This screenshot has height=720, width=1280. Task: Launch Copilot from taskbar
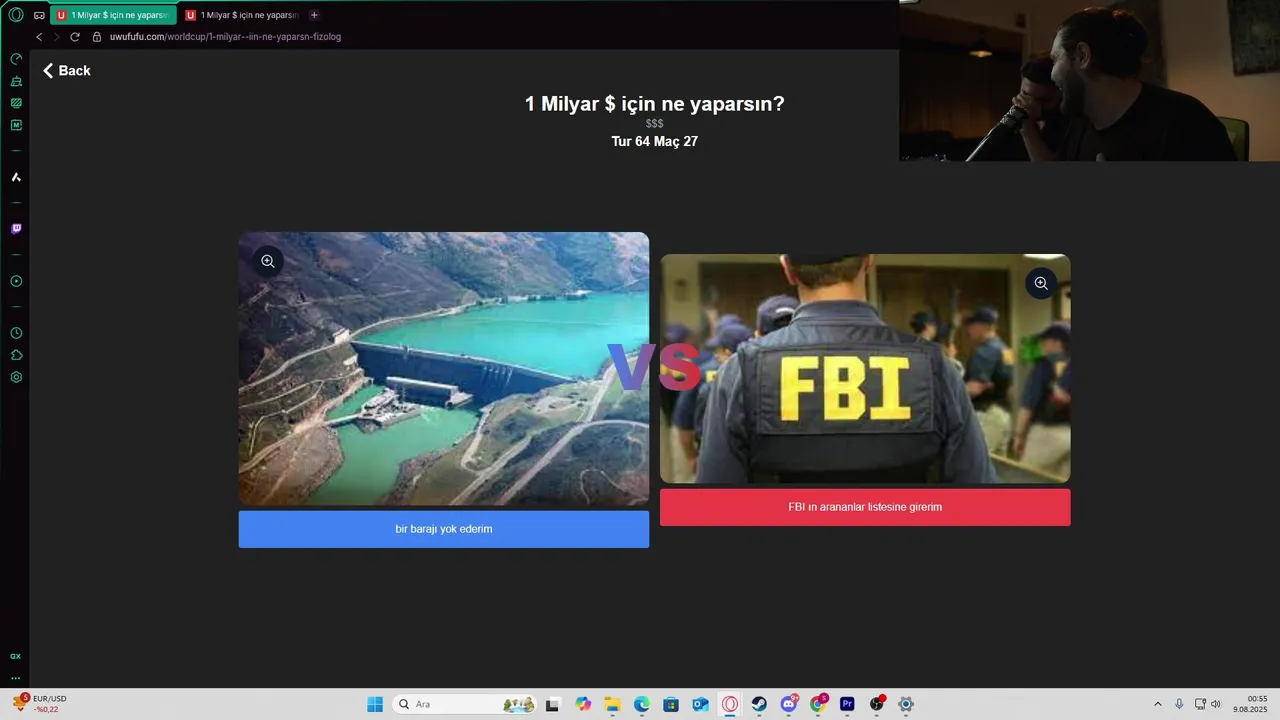click(583, 704)
